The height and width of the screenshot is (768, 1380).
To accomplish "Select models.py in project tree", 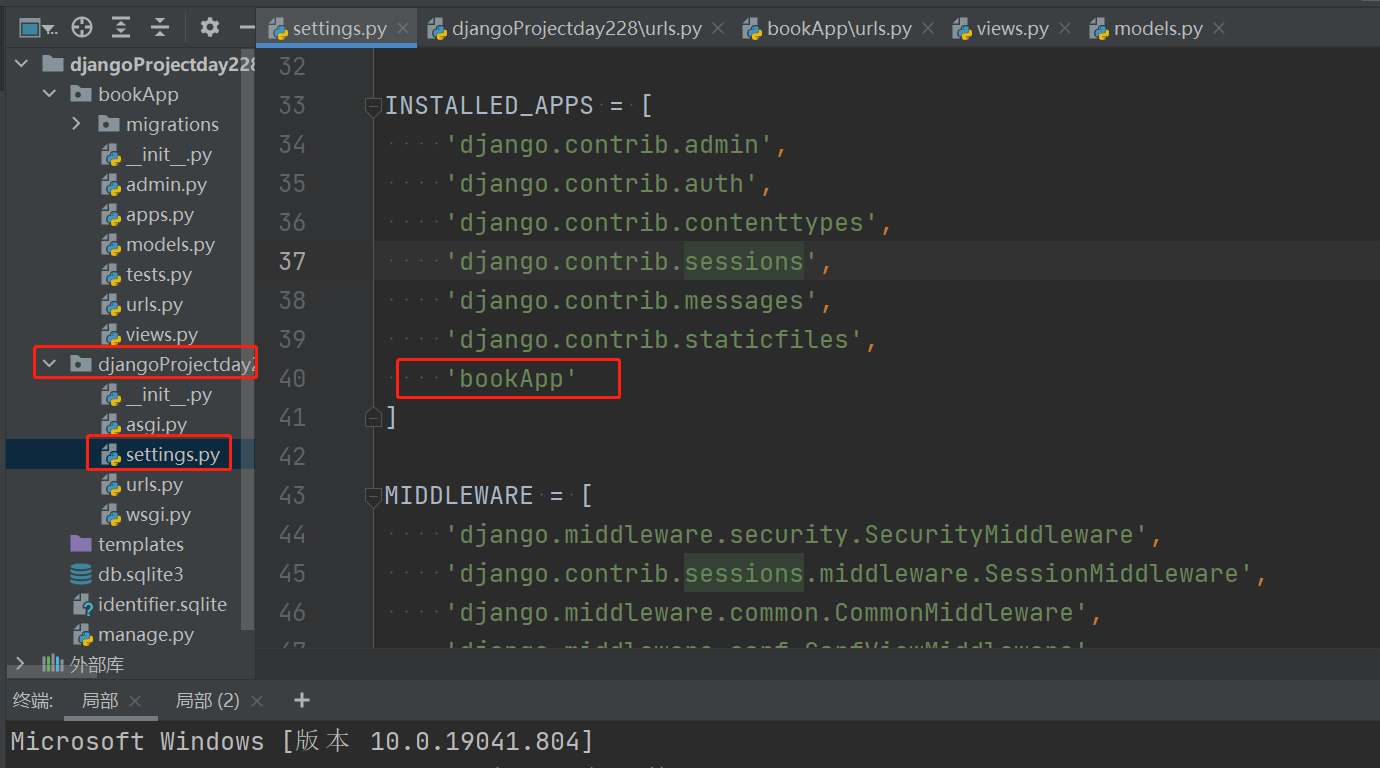I will click(170, 244).
